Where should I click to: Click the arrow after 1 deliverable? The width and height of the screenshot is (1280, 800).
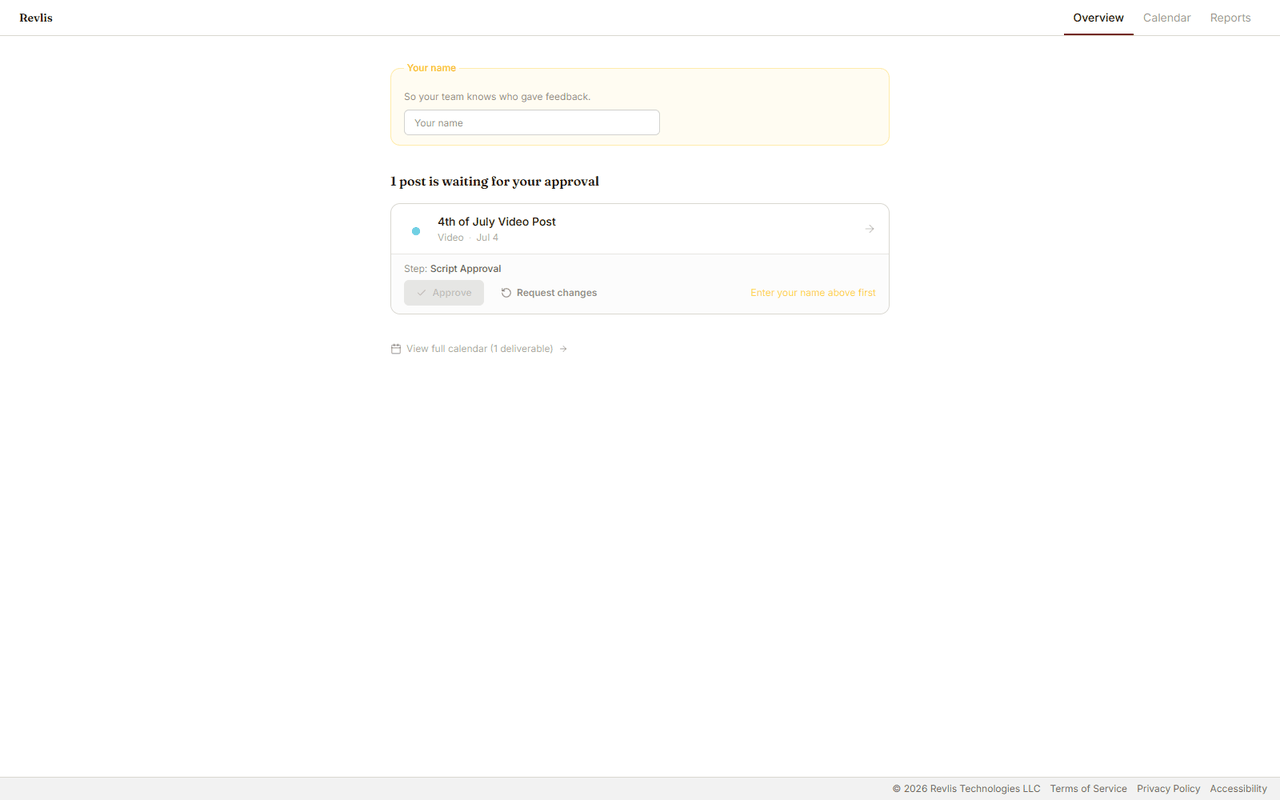[x=564, y=349]
